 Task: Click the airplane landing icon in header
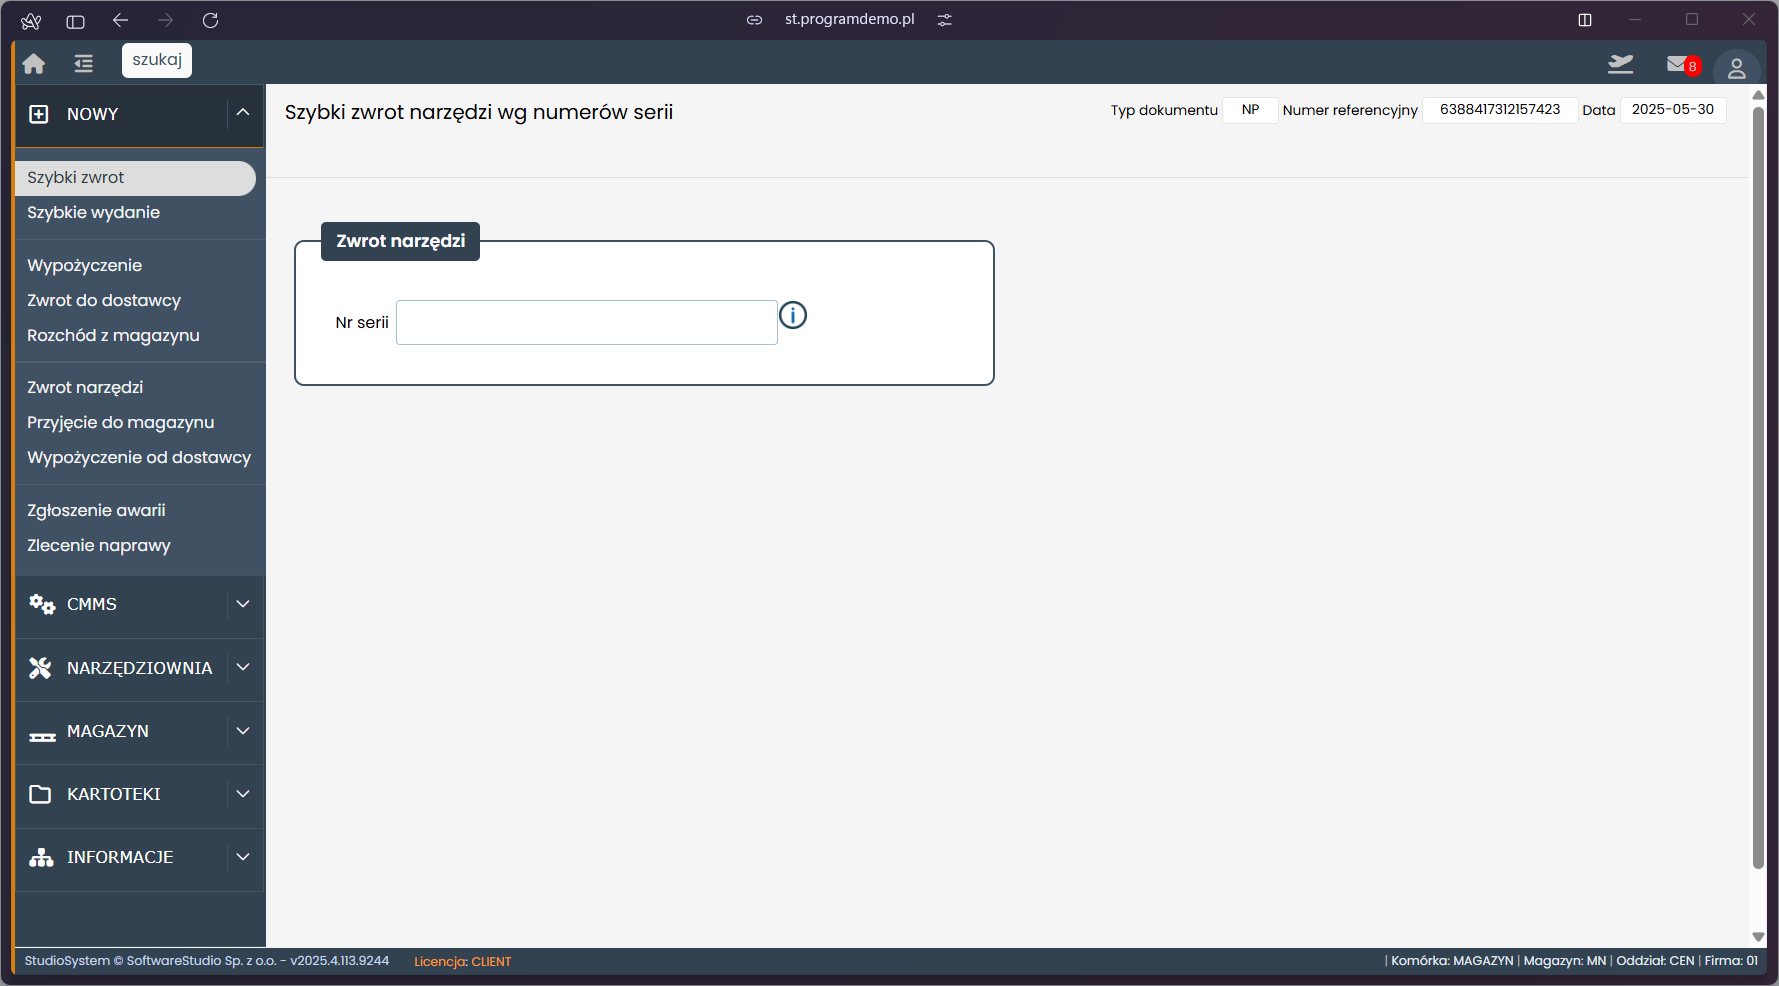(1620, 65)
